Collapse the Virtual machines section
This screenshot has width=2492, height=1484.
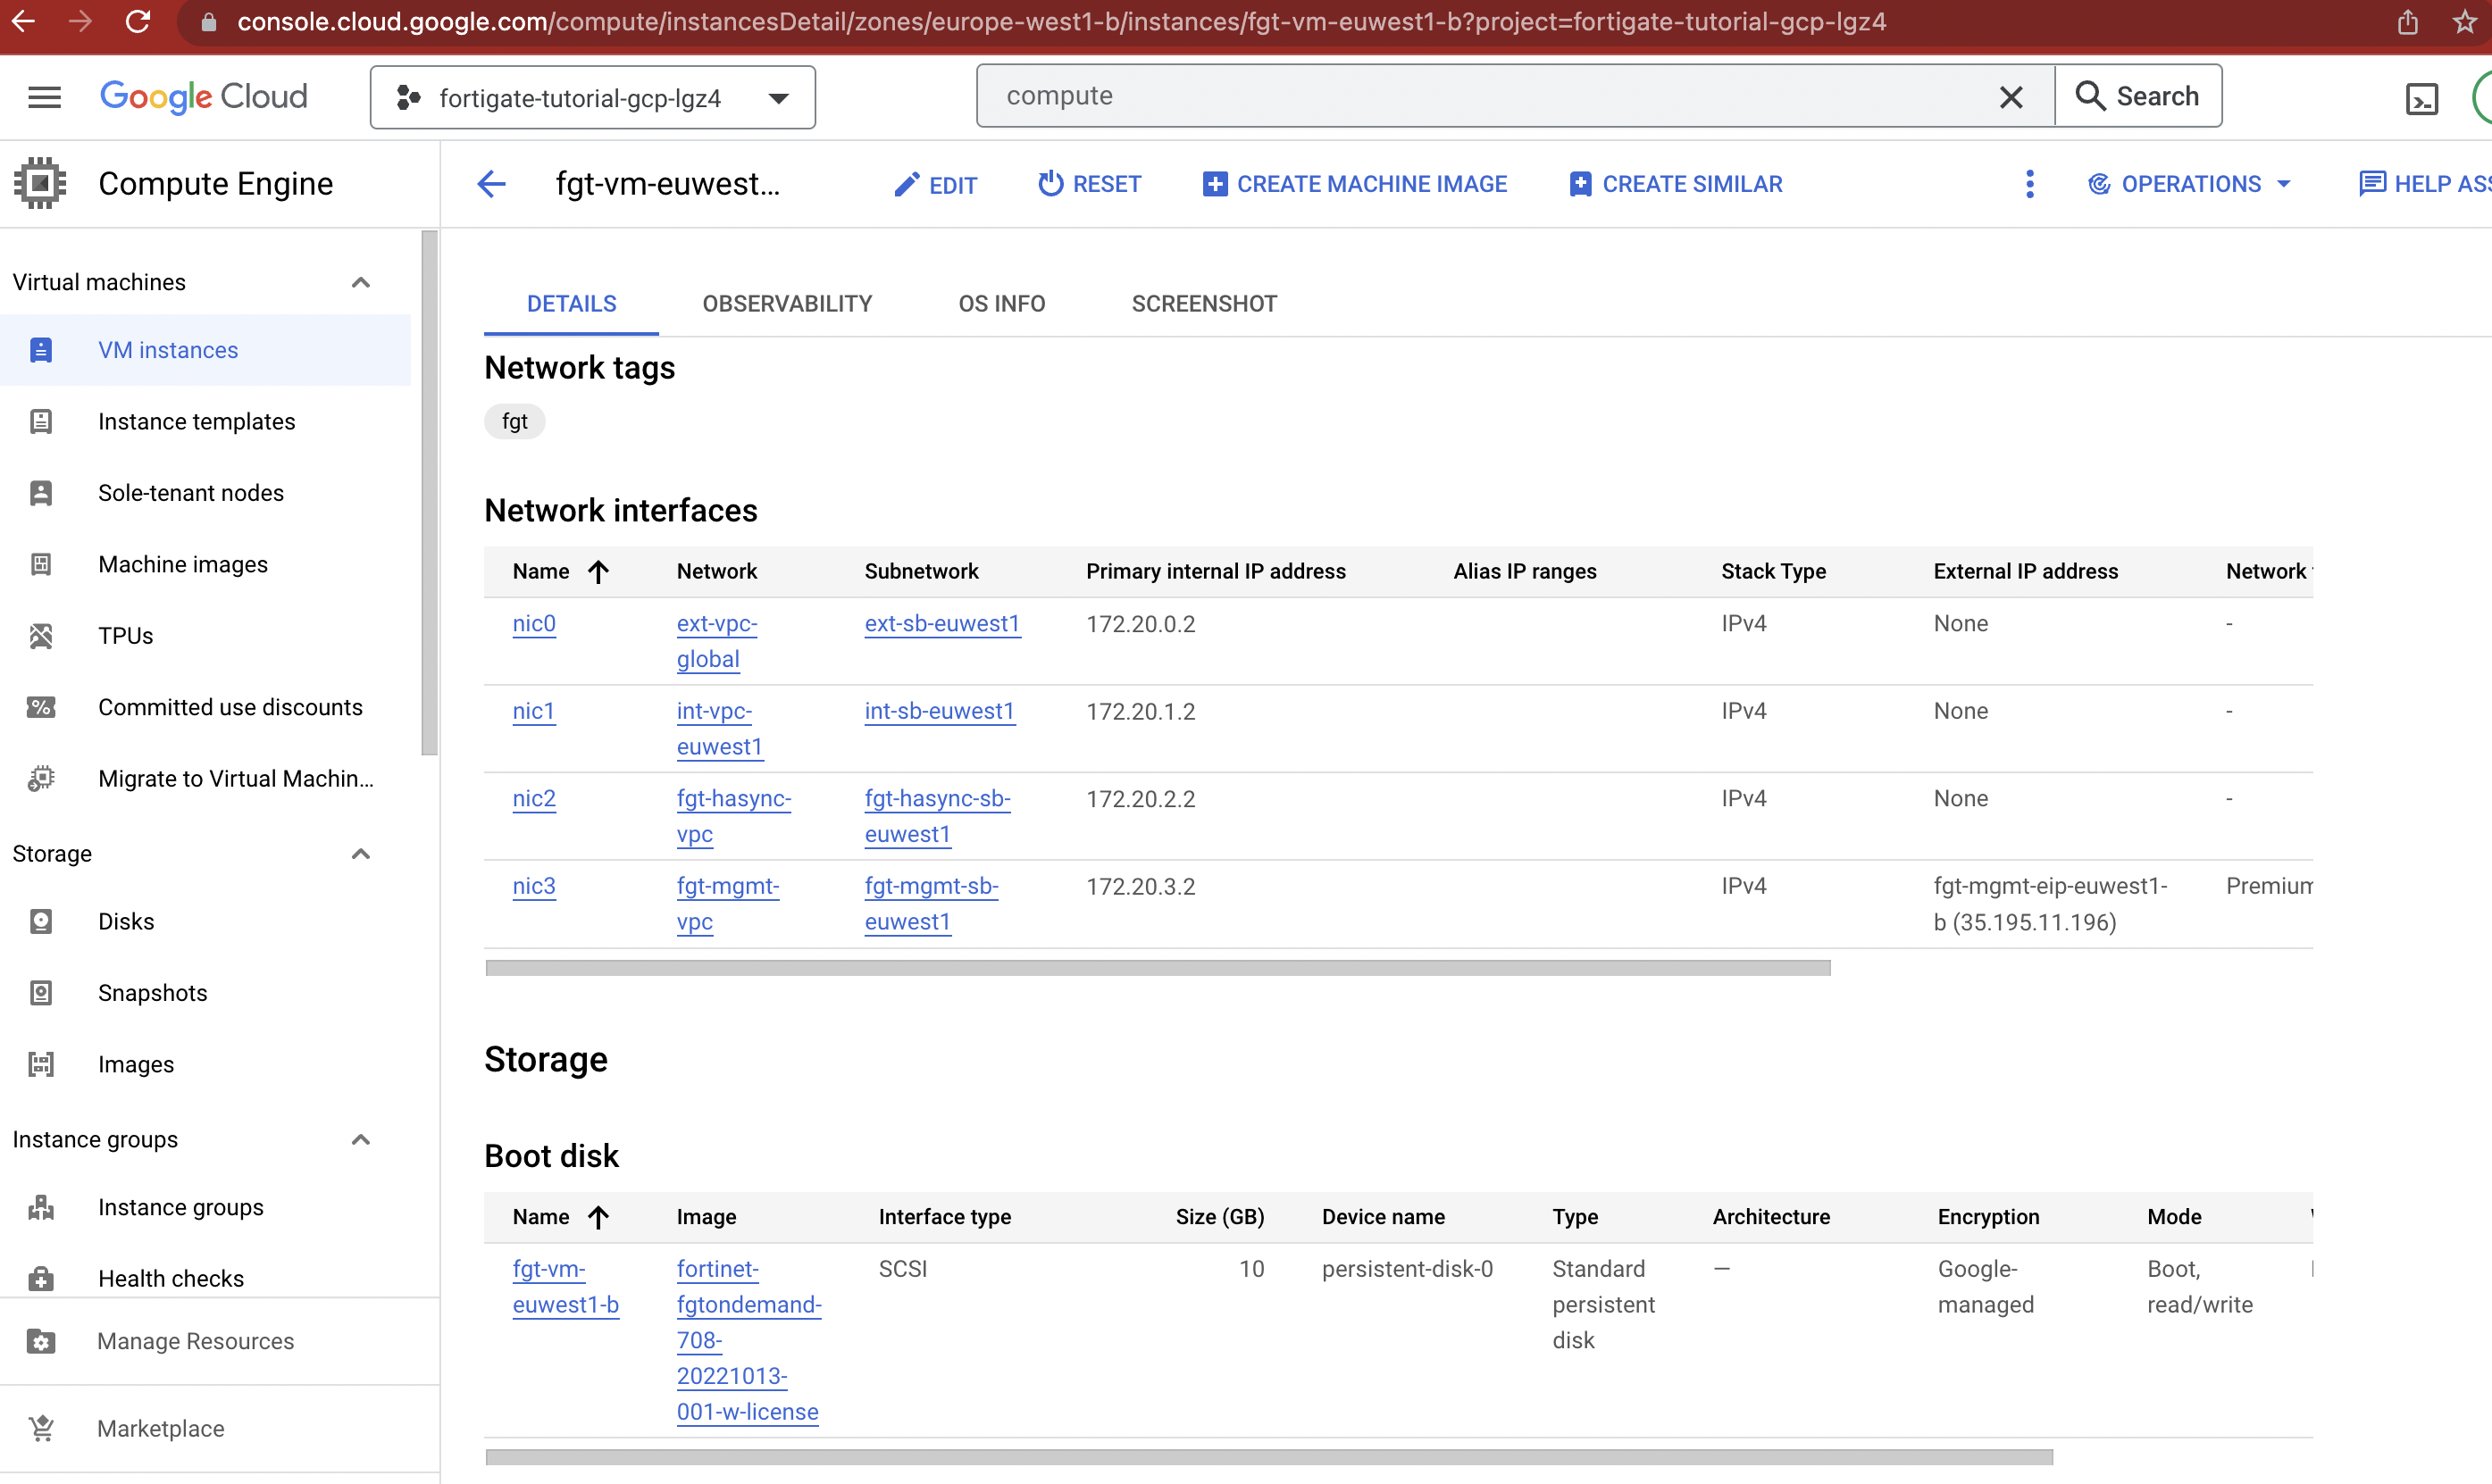pyautogui.click(x=360, y=282)
